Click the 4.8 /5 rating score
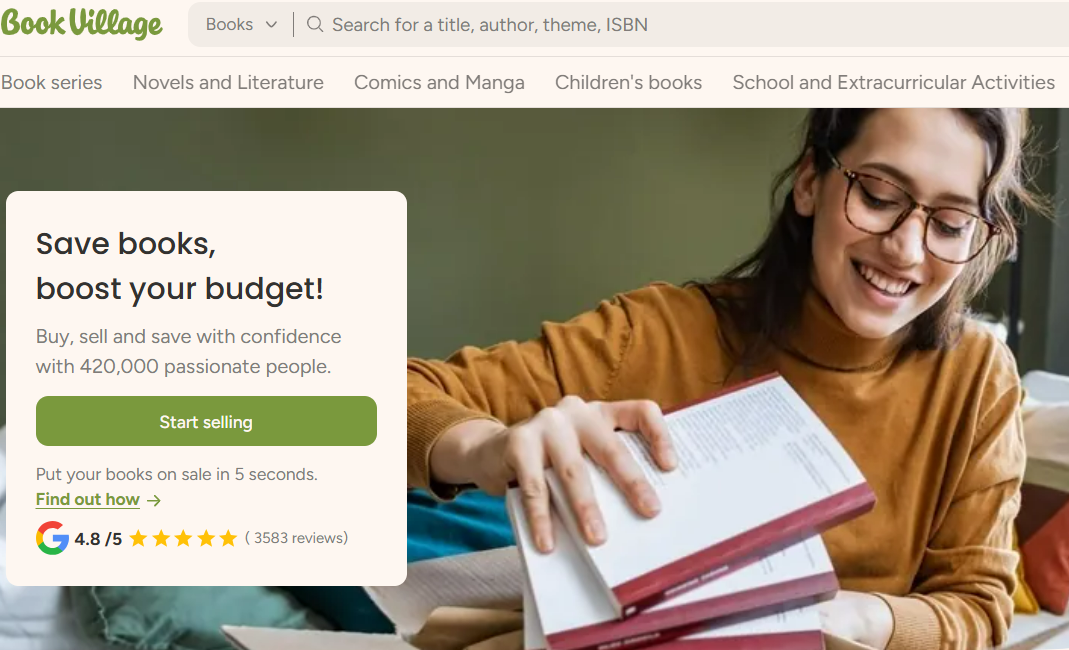Viewport: 1069px width, 650px height. click(x=98, y=539)
